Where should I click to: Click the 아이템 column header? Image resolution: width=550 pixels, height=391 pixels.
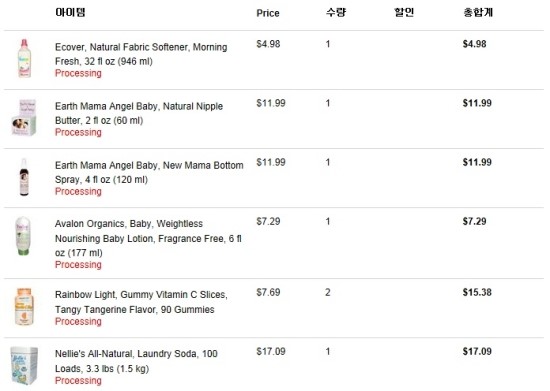pos(70,12)
